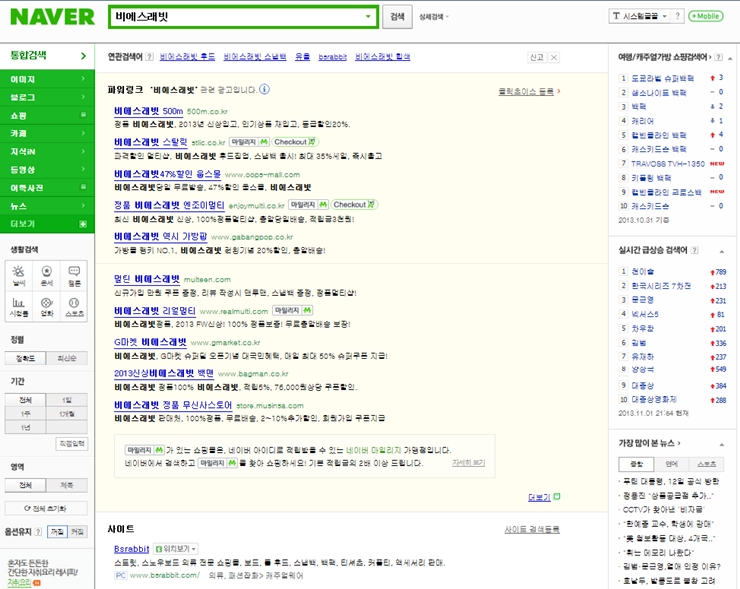Open the bsrabbit related search link

coord(332,57)
